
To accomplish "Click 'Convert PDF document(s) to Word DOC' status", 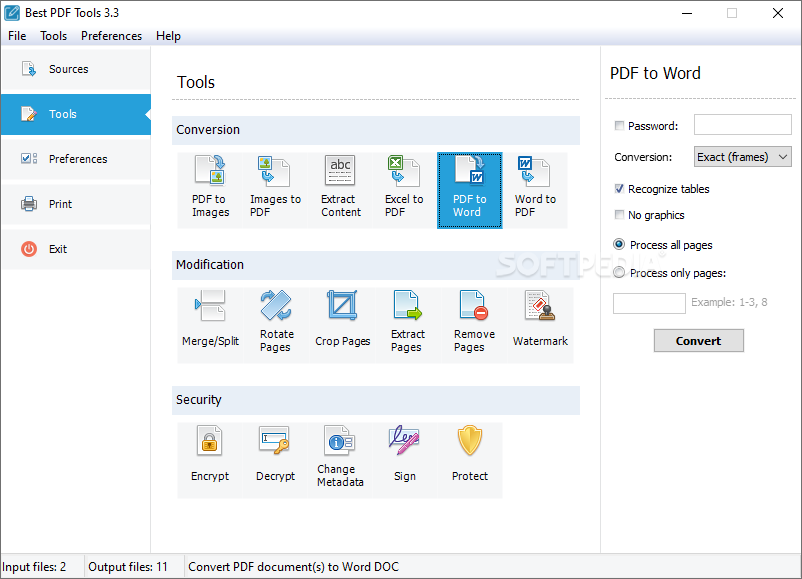I will pos(293,567).
